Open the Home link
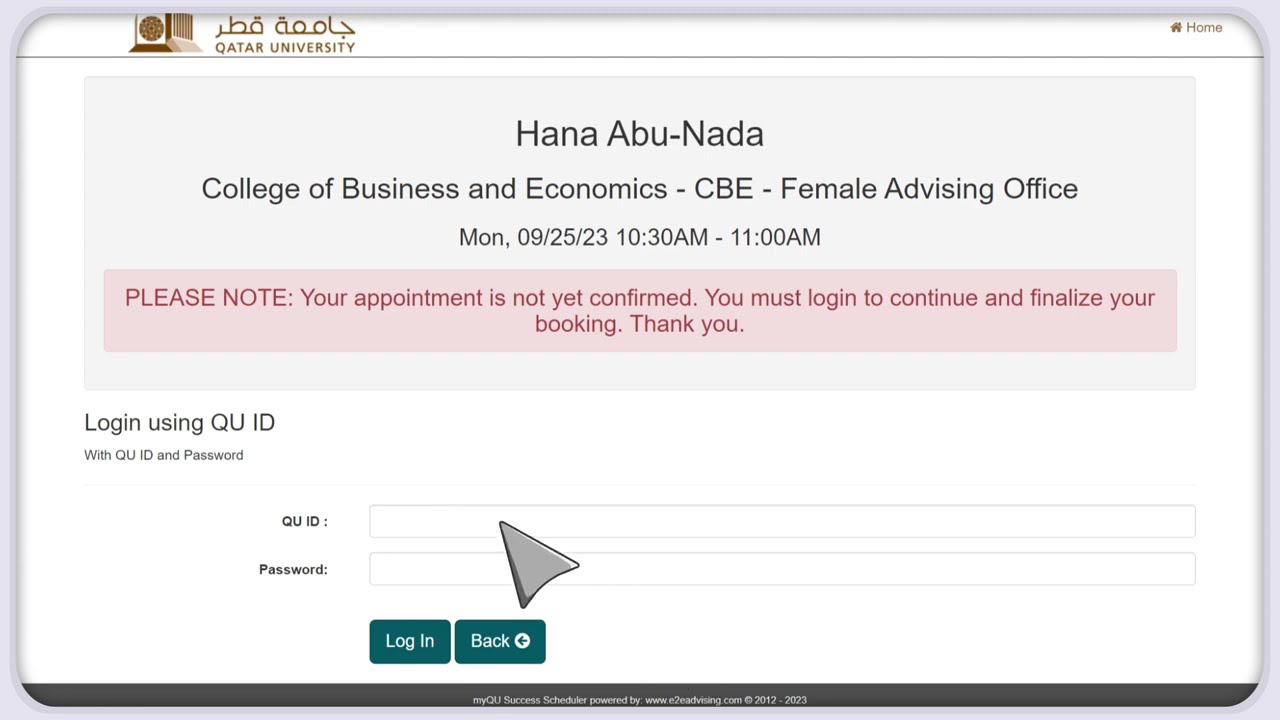 coord(1196,28)
